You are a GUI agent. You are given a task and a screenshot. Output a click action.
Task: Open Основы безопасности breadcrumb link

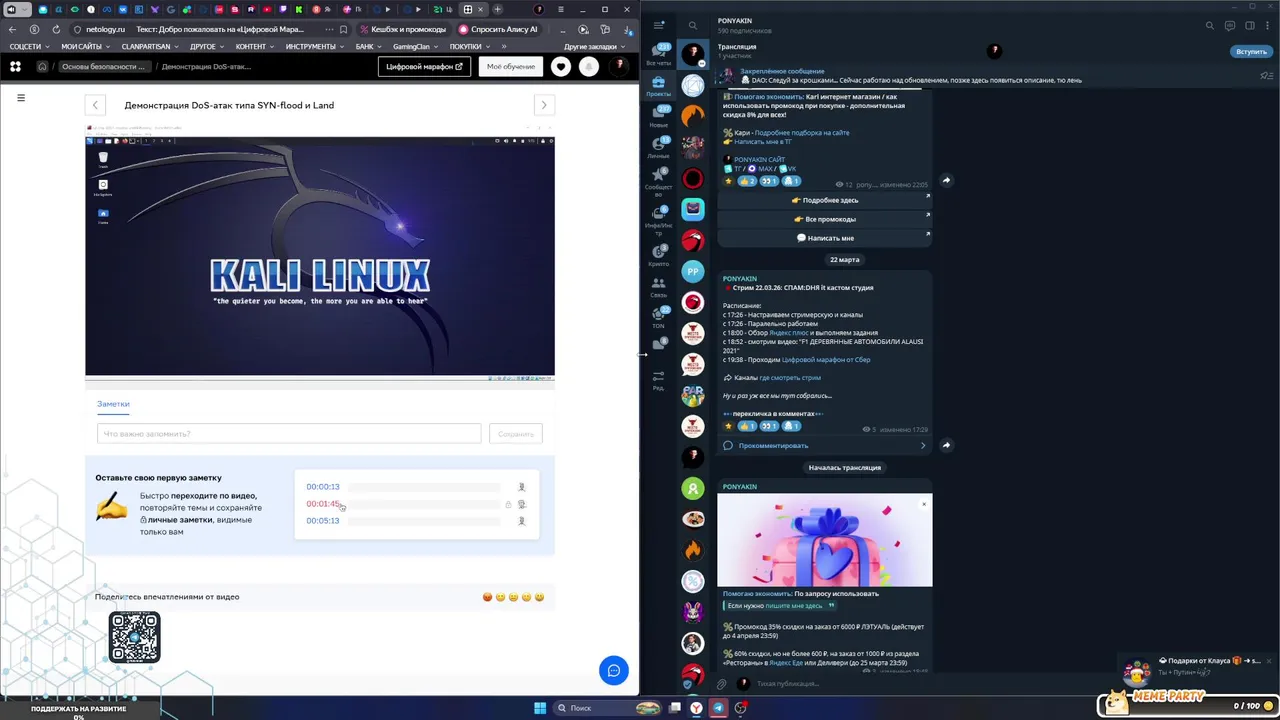[x=103, y=67]
